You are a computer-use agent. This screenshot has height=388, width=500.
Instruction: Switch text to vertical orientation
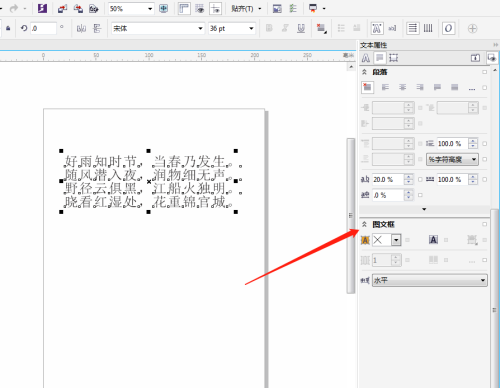coord(428,28)
